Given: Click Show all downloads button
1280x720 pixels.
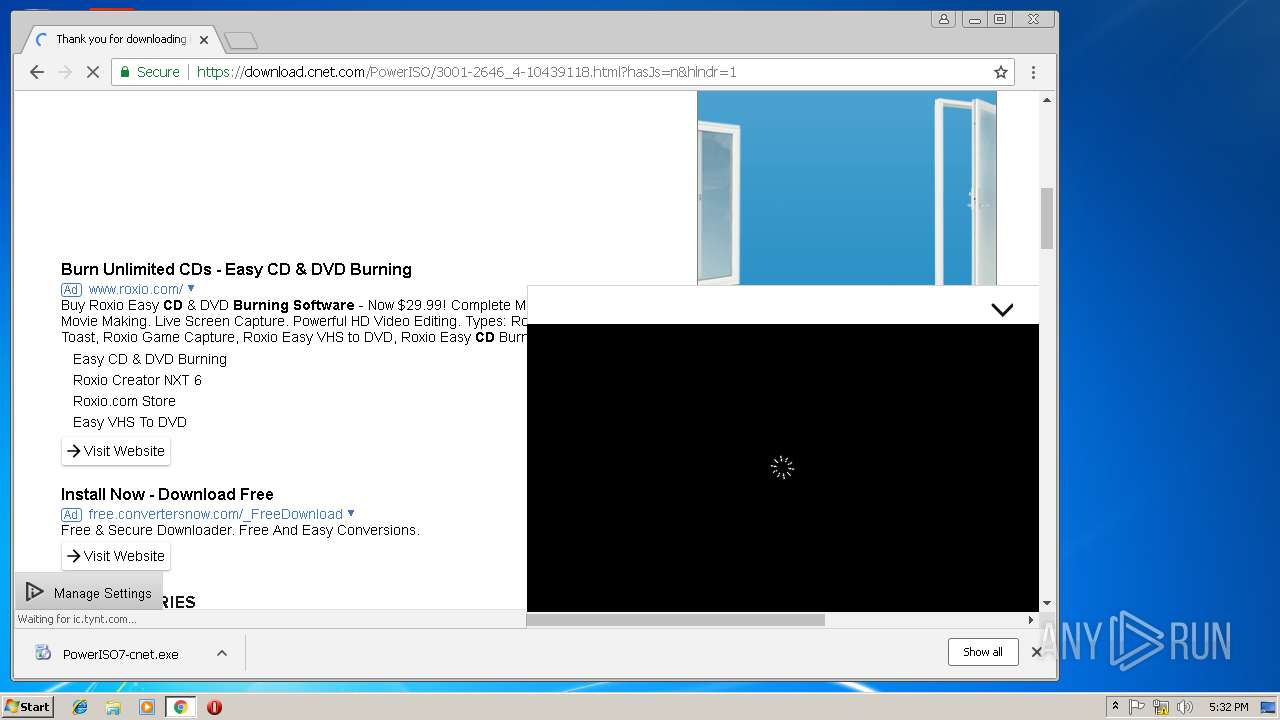Looking at the screenshot, I should click(983, 652).
